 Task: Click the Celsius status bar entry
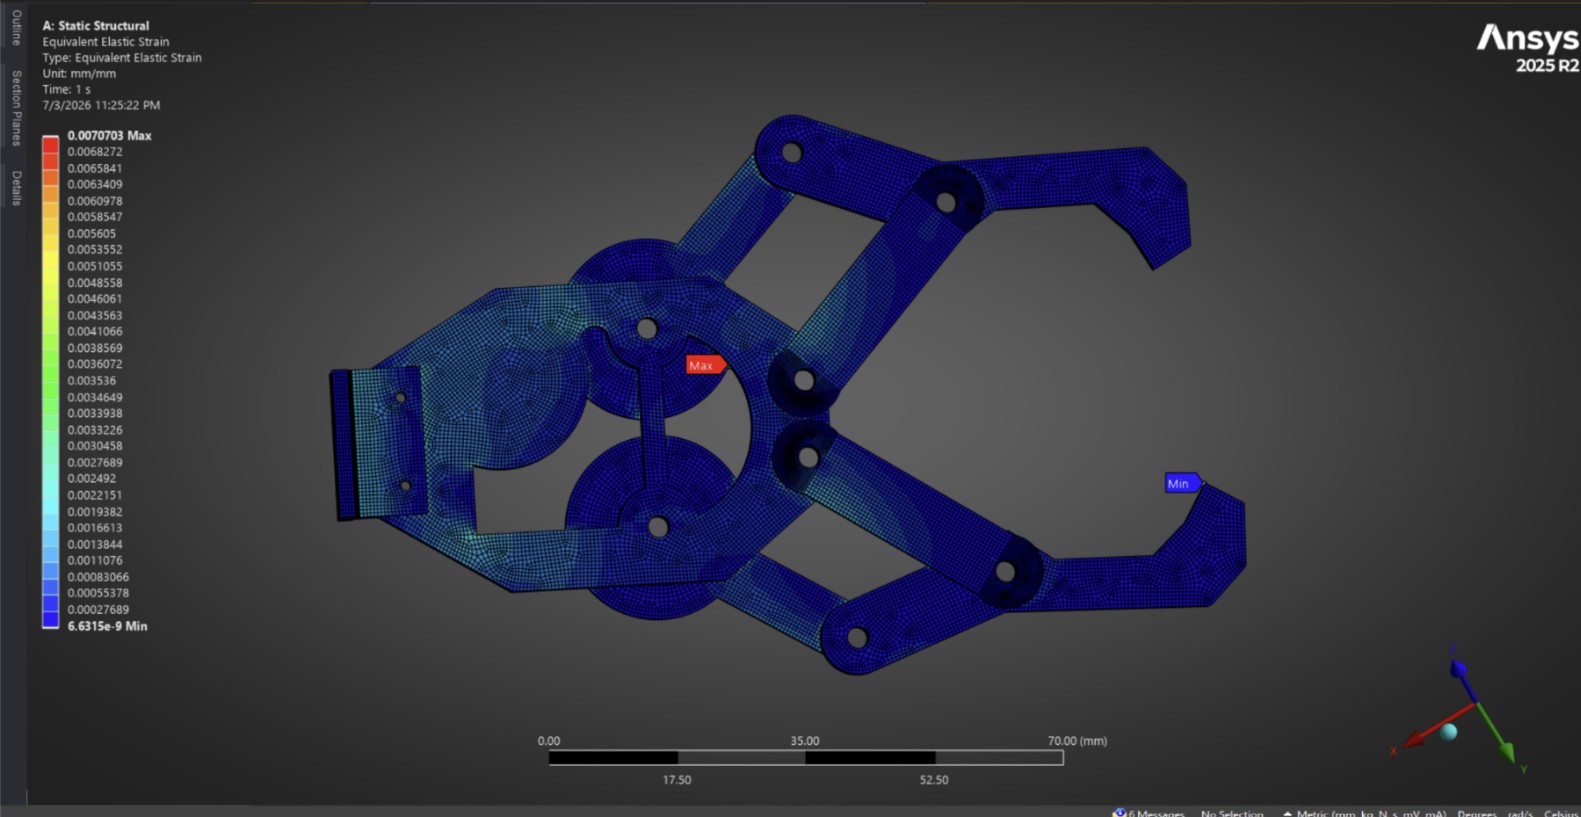[x=1561, y=812]
